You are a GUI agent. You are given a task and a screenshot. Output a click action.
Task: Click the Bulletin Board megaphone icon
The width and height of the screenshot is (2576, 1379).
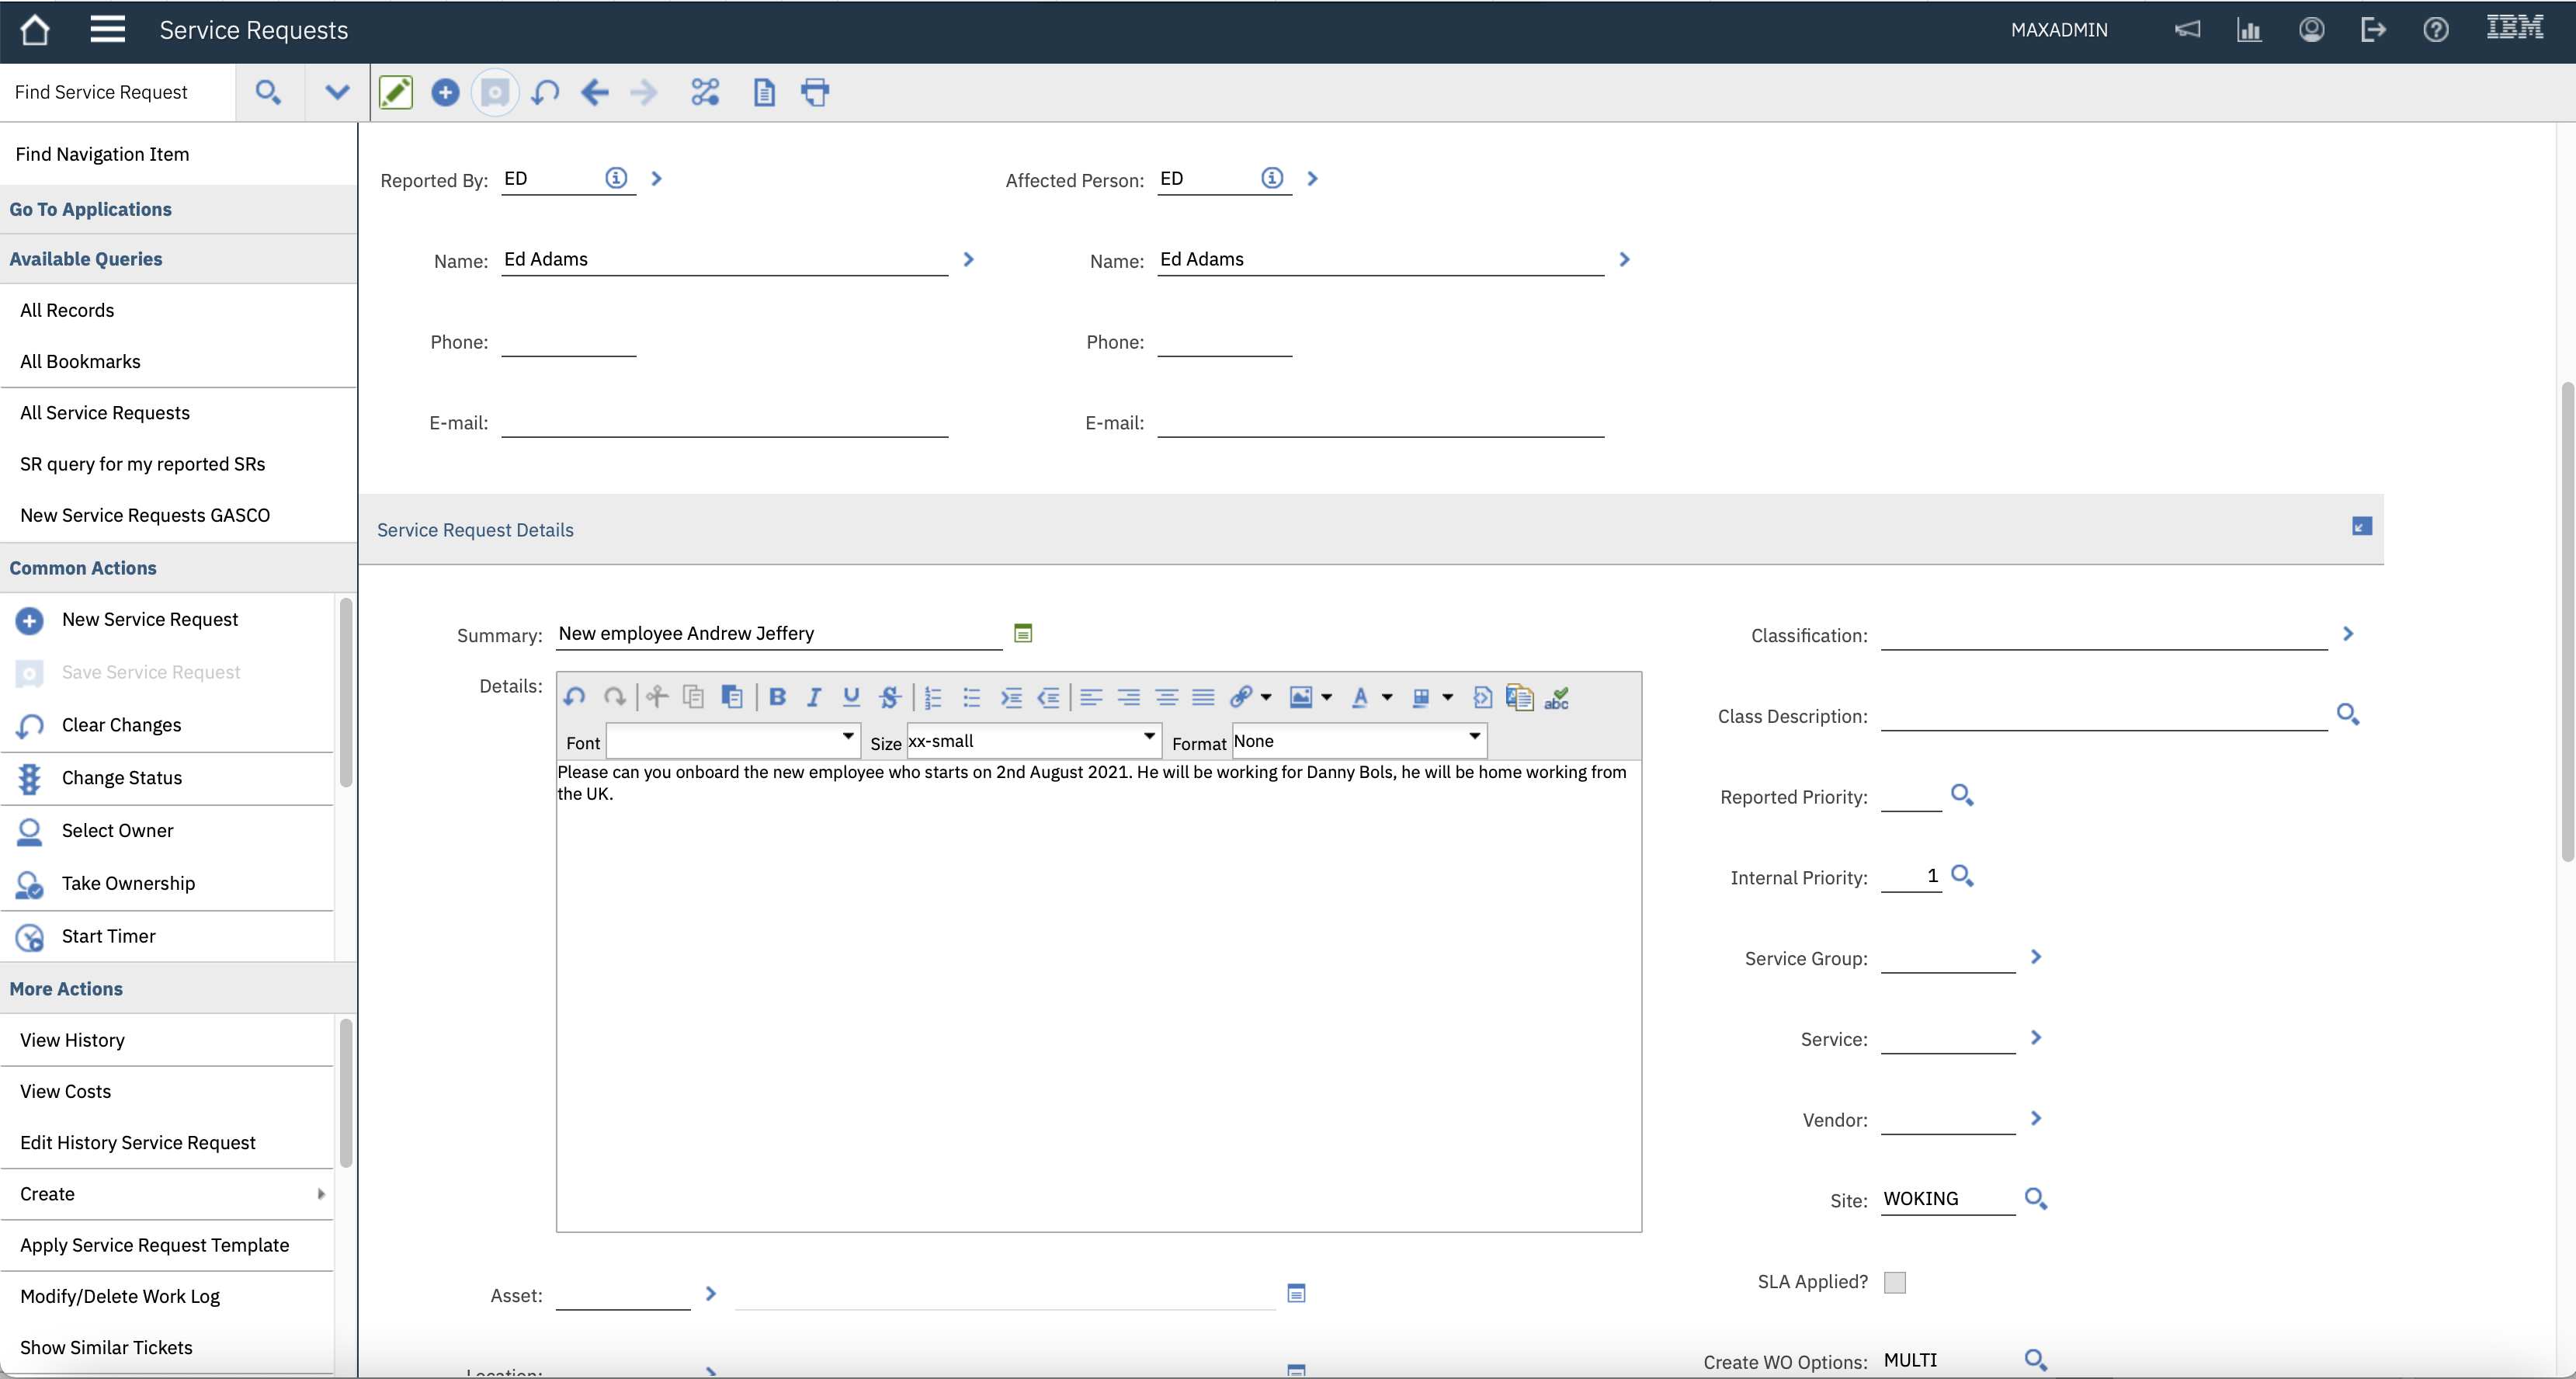[2187, 30]
